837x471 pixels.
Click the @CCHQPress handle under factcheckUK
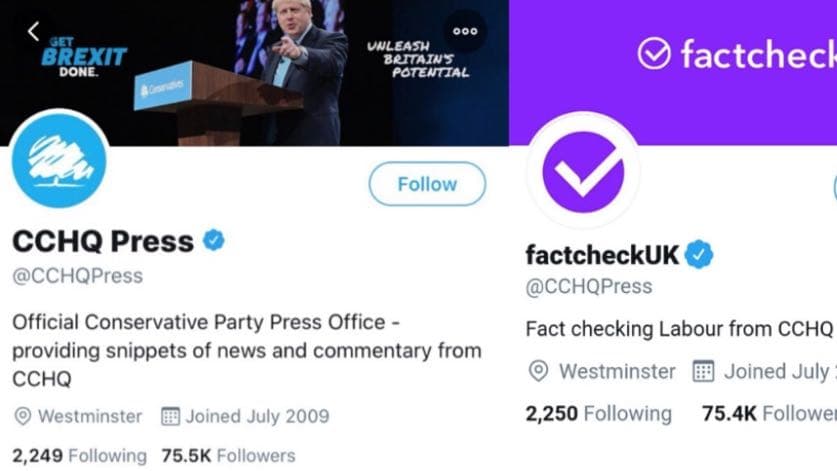[x=588, y=286]
